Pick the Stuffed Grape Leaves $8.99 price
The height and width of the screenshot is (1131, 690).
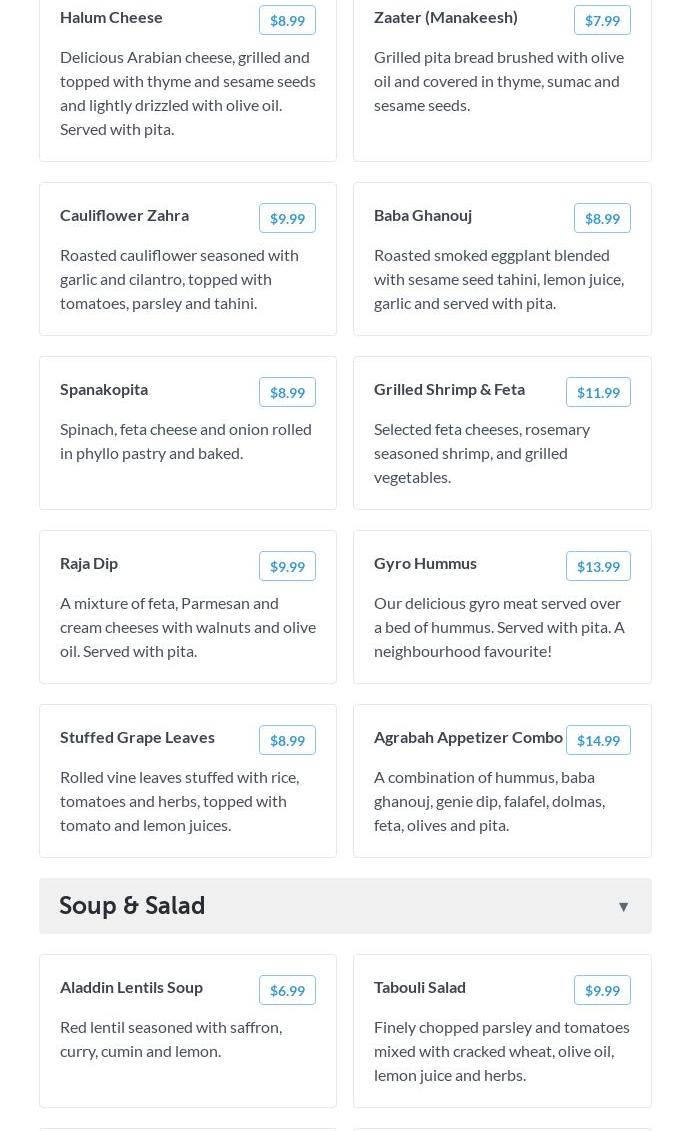tap(287, 740)
